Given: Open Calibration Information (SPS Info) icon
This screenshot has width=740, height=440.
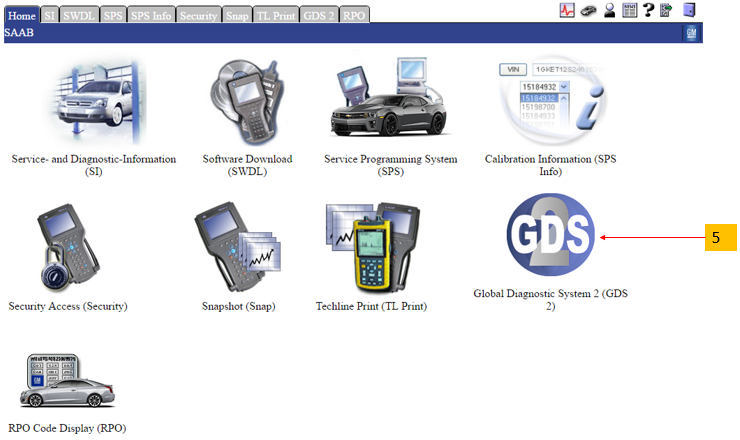Looking at the screenshot, I should tap(551, 100).
